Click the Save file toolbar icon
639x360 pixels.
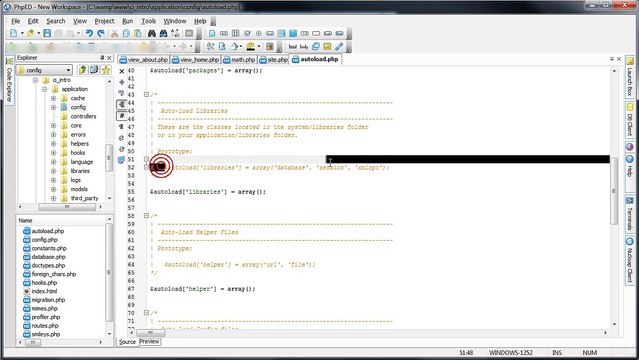pyautogui.click(x=47, y=33)
